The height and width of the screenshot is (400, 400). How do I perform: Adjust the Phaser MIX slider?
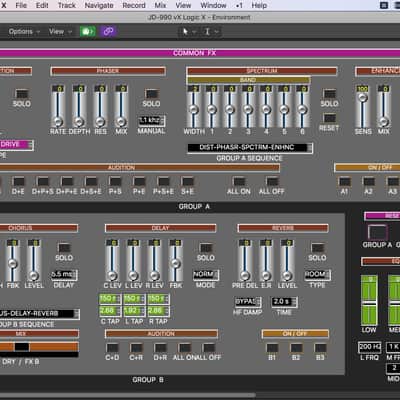point(121,106)
